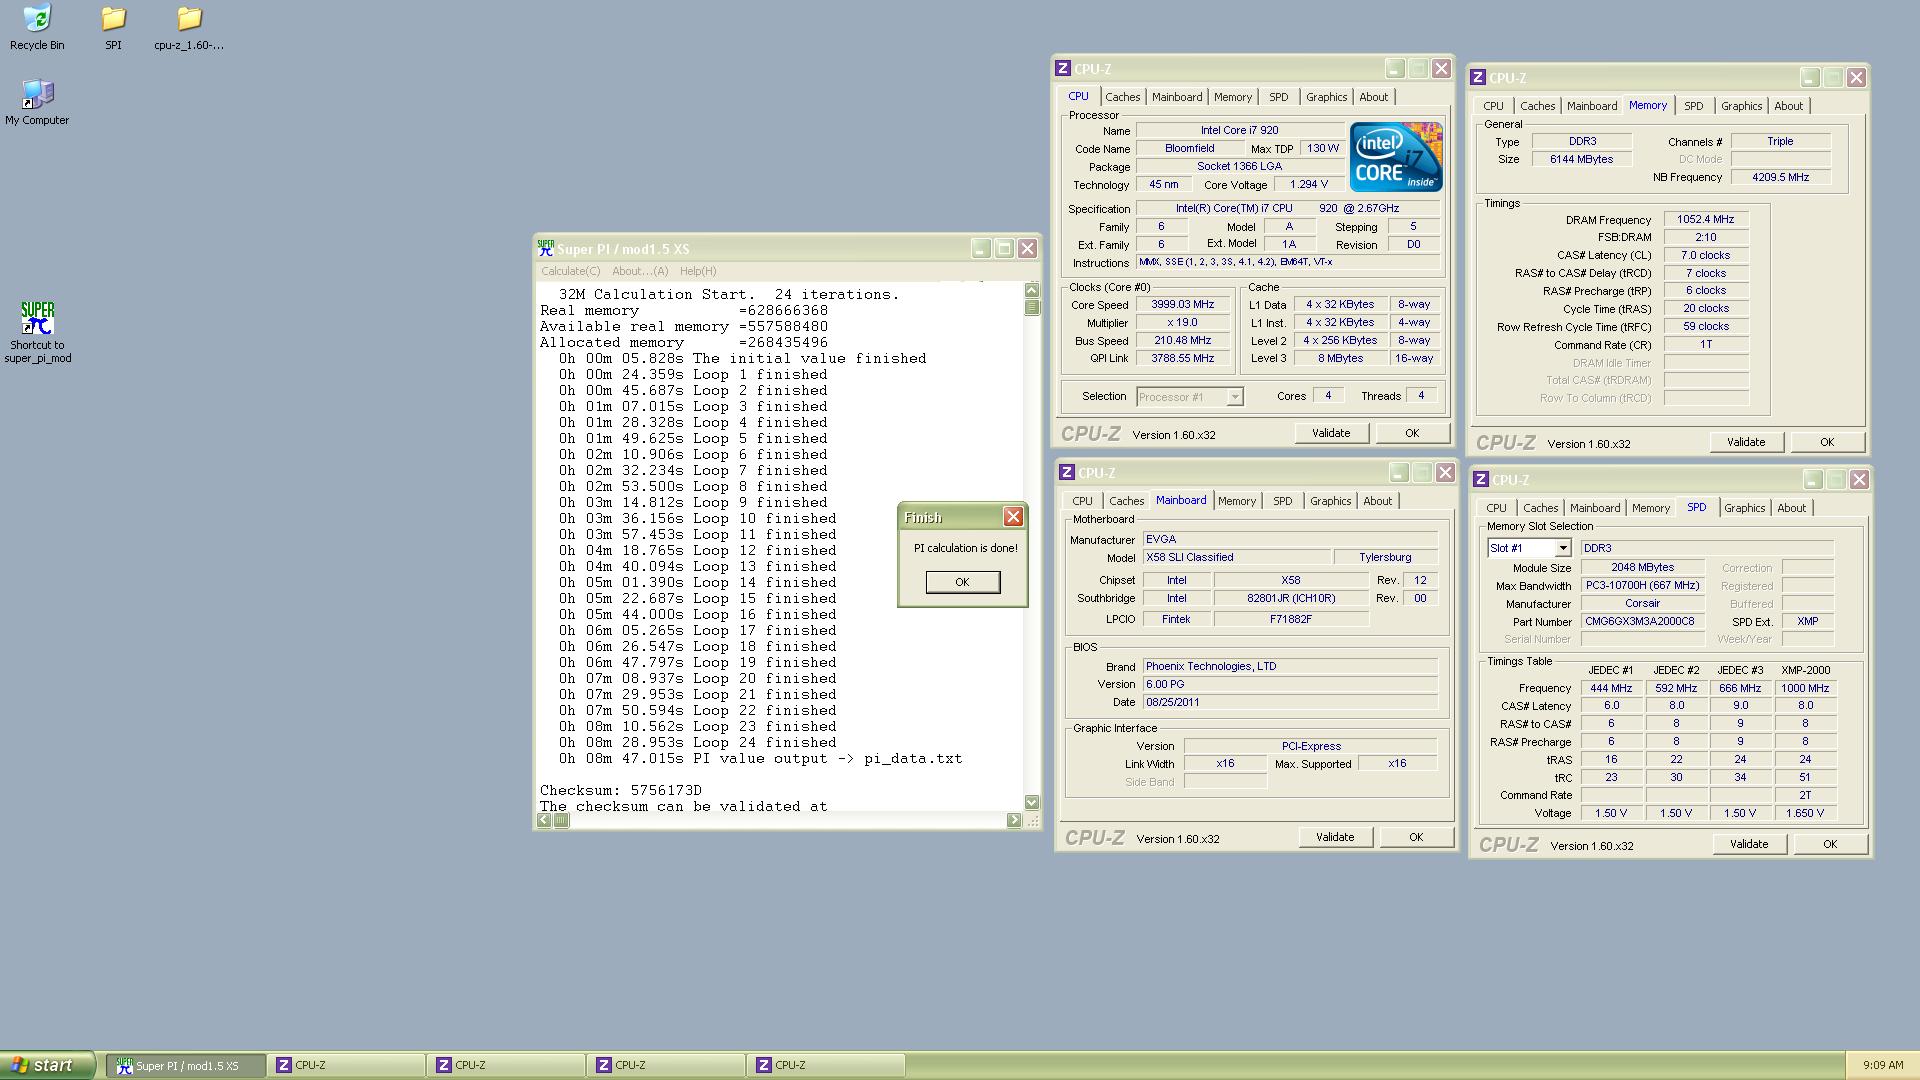Click the Core Voltage 1.294 V value
Image resolution: width=1920 pixels, height=1080 pixels.
coord(1309,185)
